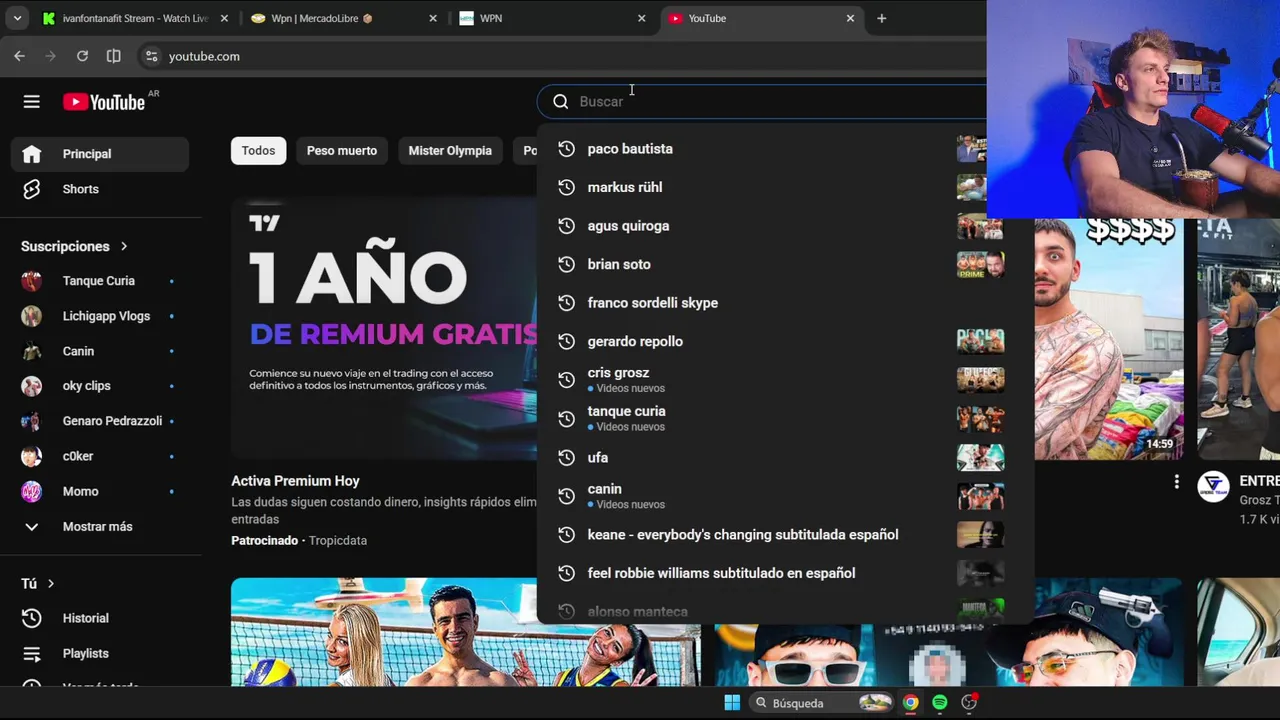
Task: Open Momo channel avatar
Action: pyautogui.click(x=32, y=491)
